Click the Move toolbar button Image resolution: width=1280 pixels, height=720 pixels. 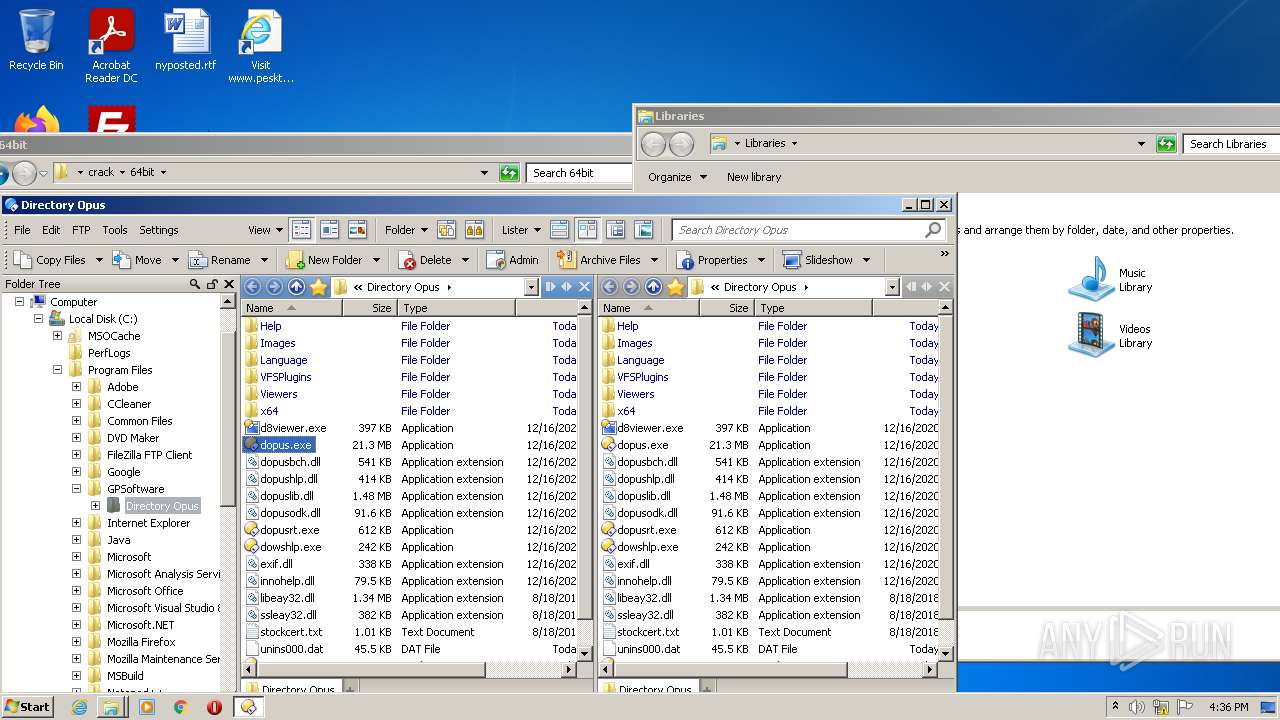coord(138,260)
